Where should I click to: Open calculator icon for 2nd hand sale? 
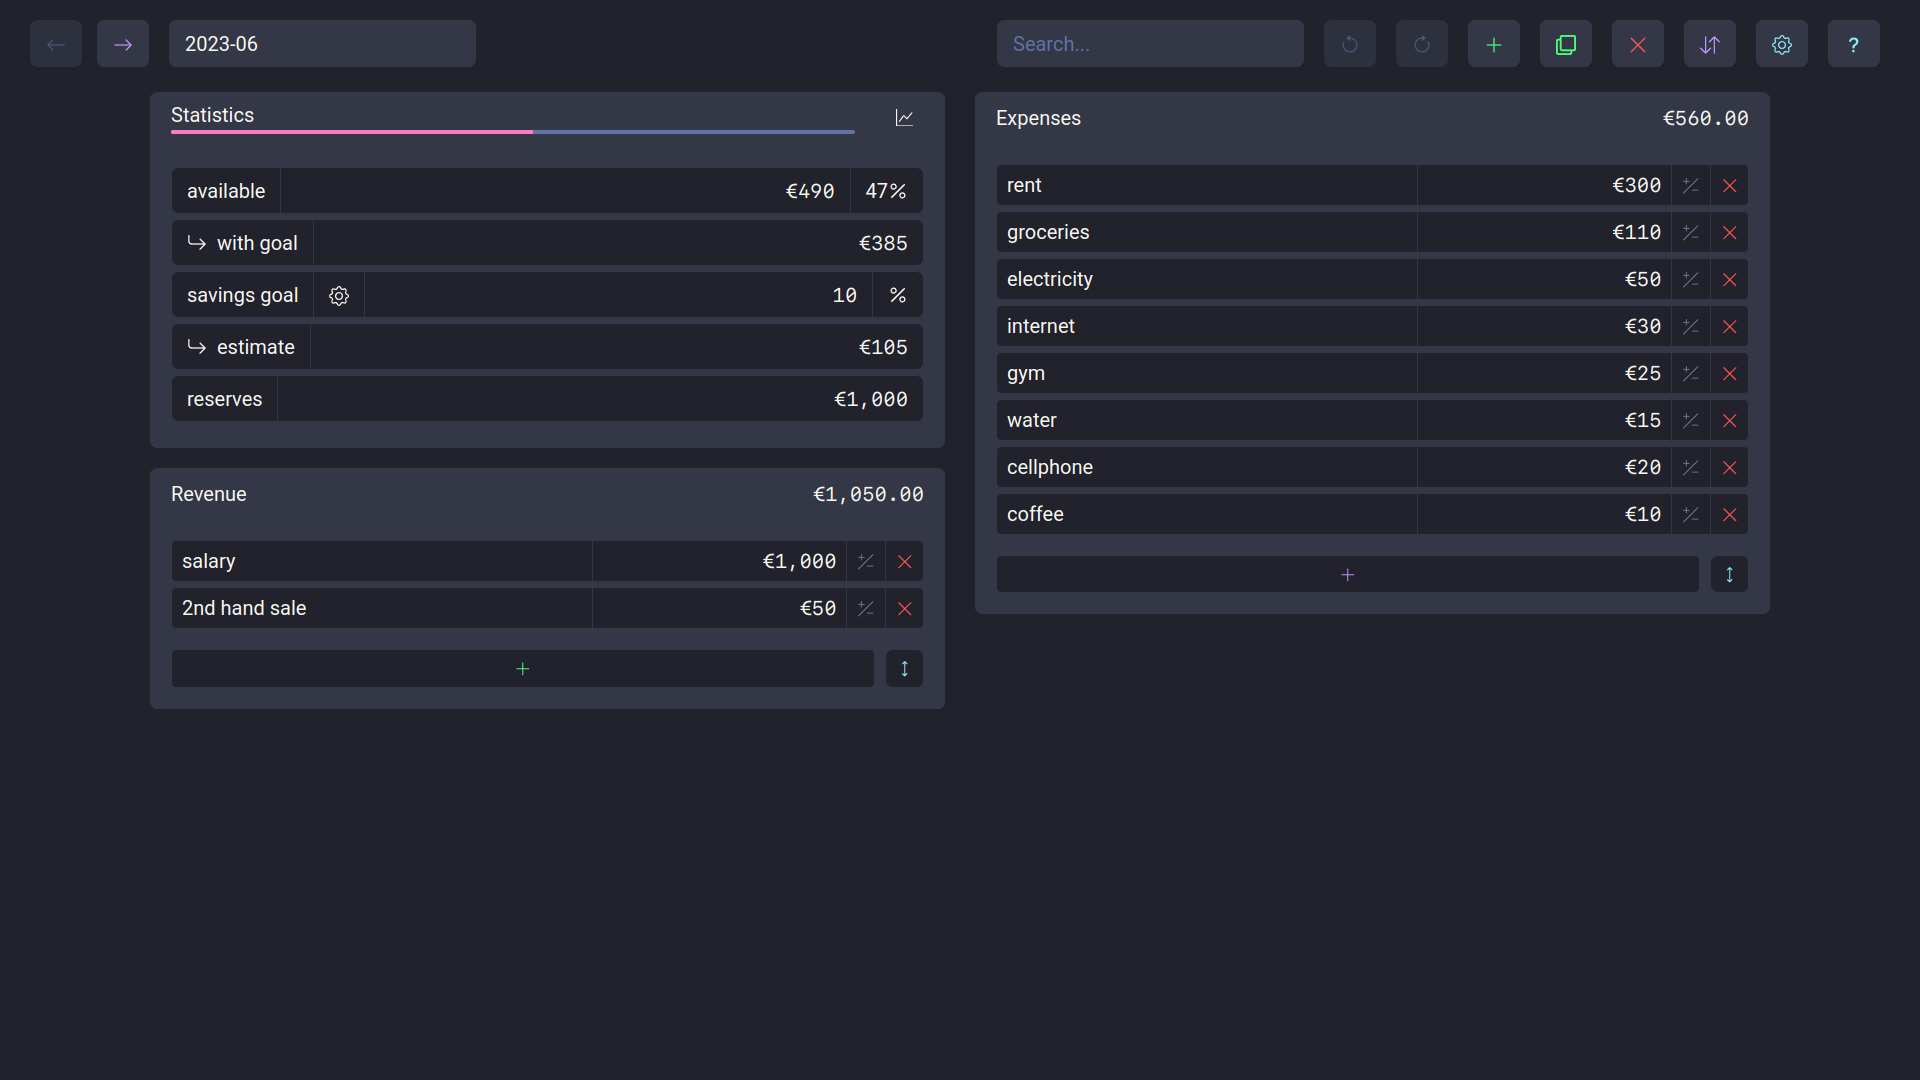click(865, 608)
